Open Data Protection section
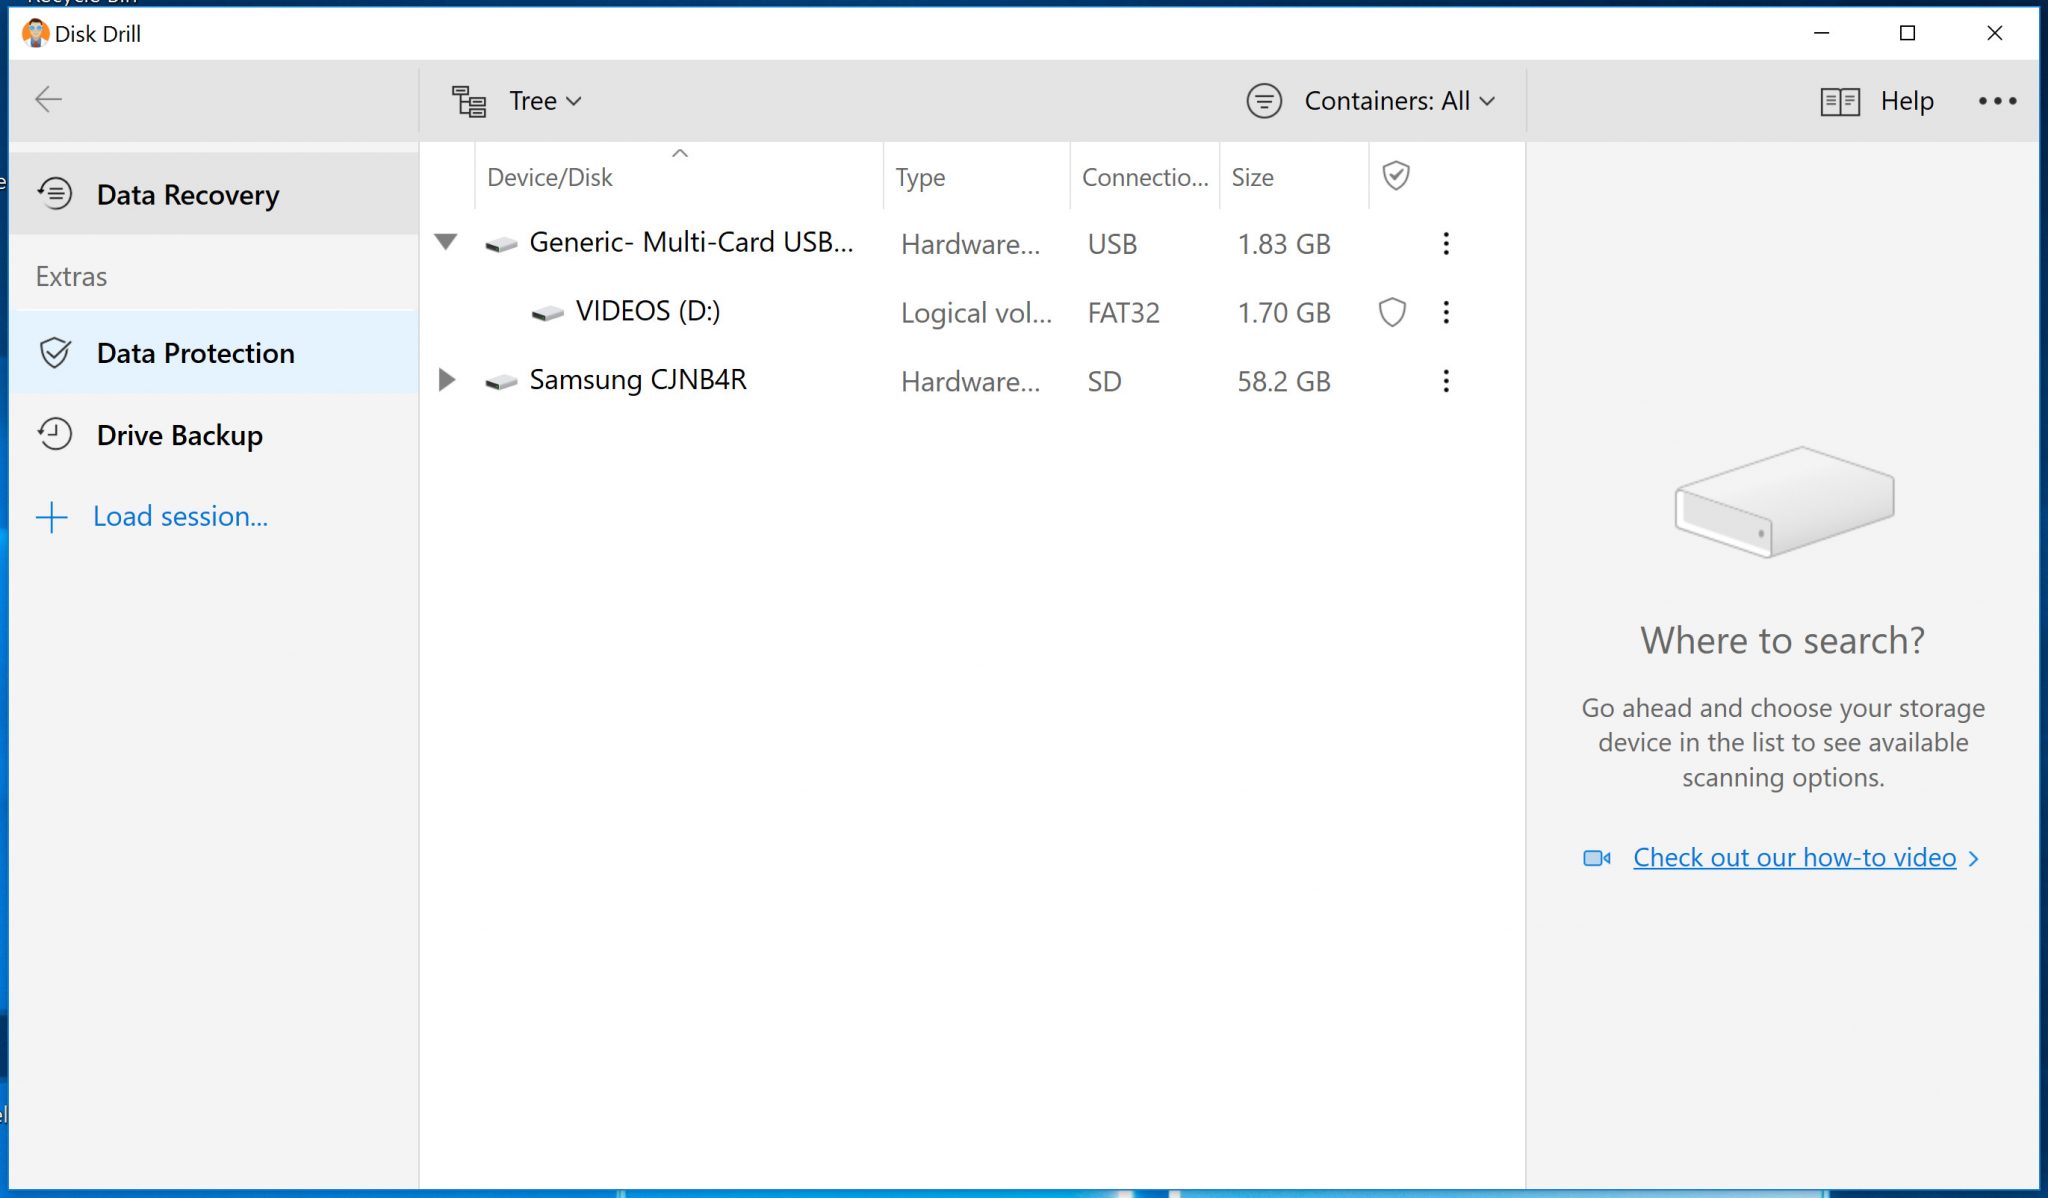The width and height of the screenshot is (2048, 1198). [x=214, y=352]
